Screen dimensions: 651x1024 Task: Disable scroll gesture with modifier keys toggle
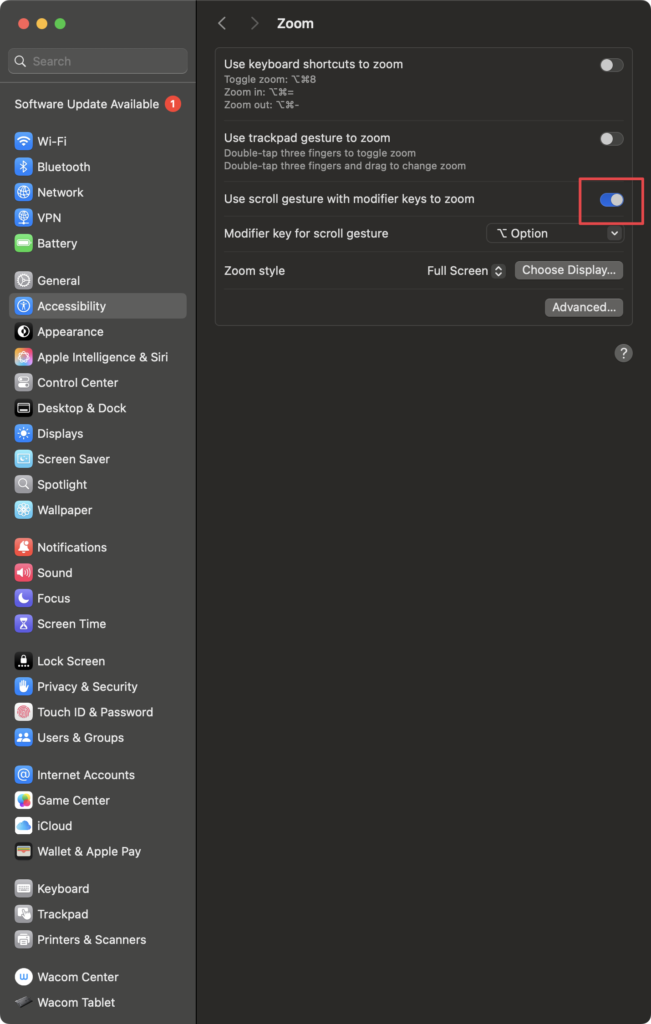coord(611,200)
